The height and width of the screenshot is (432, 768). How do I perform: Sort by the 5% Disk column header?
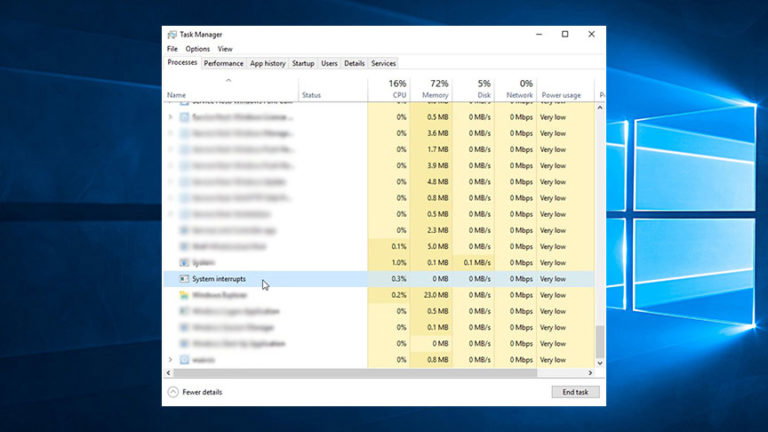473,89
